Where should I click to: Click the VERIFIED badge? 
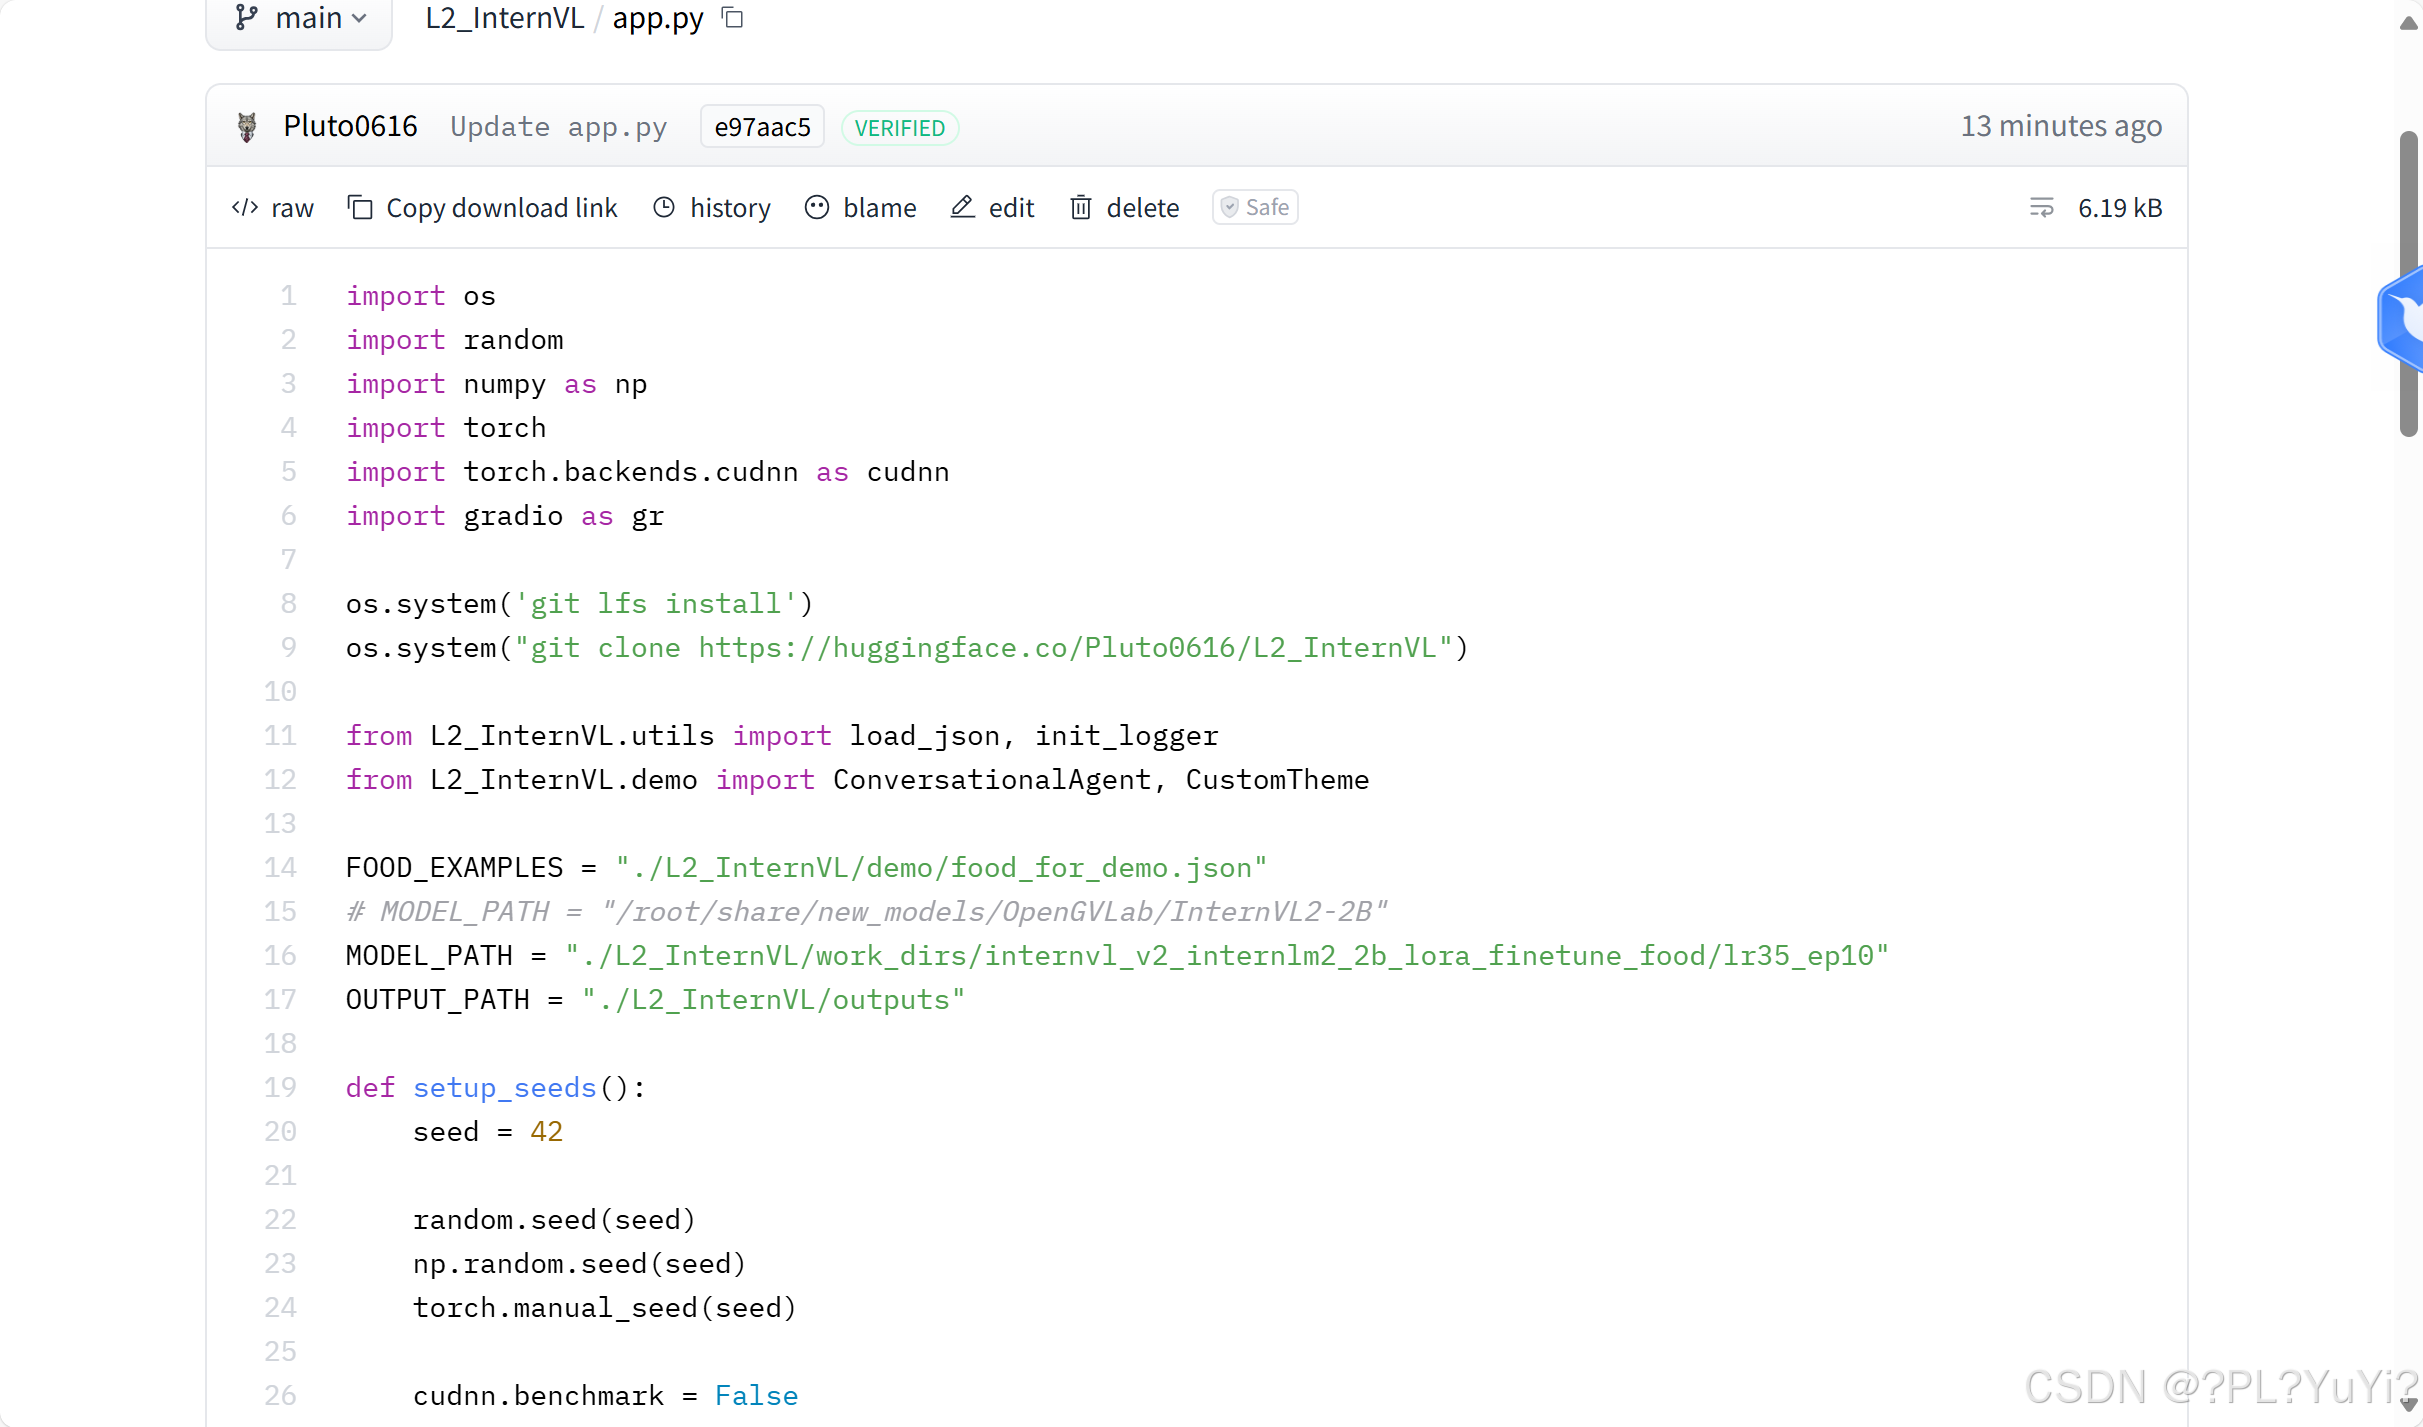(x=899, y=128)
